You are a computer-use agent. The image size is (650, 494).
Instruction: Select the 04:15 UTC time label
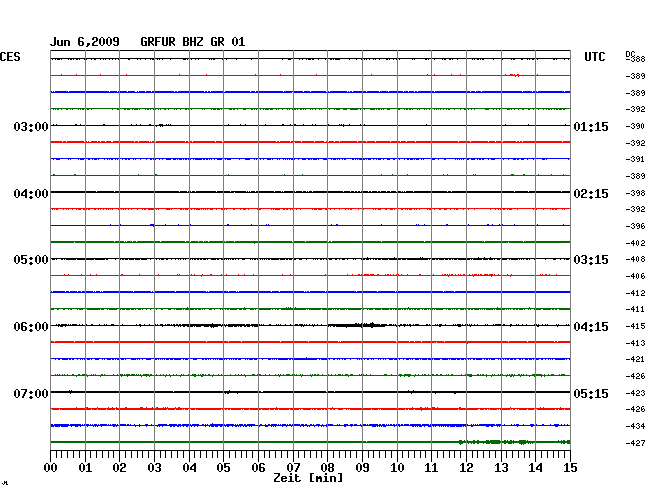pos(591,327)
